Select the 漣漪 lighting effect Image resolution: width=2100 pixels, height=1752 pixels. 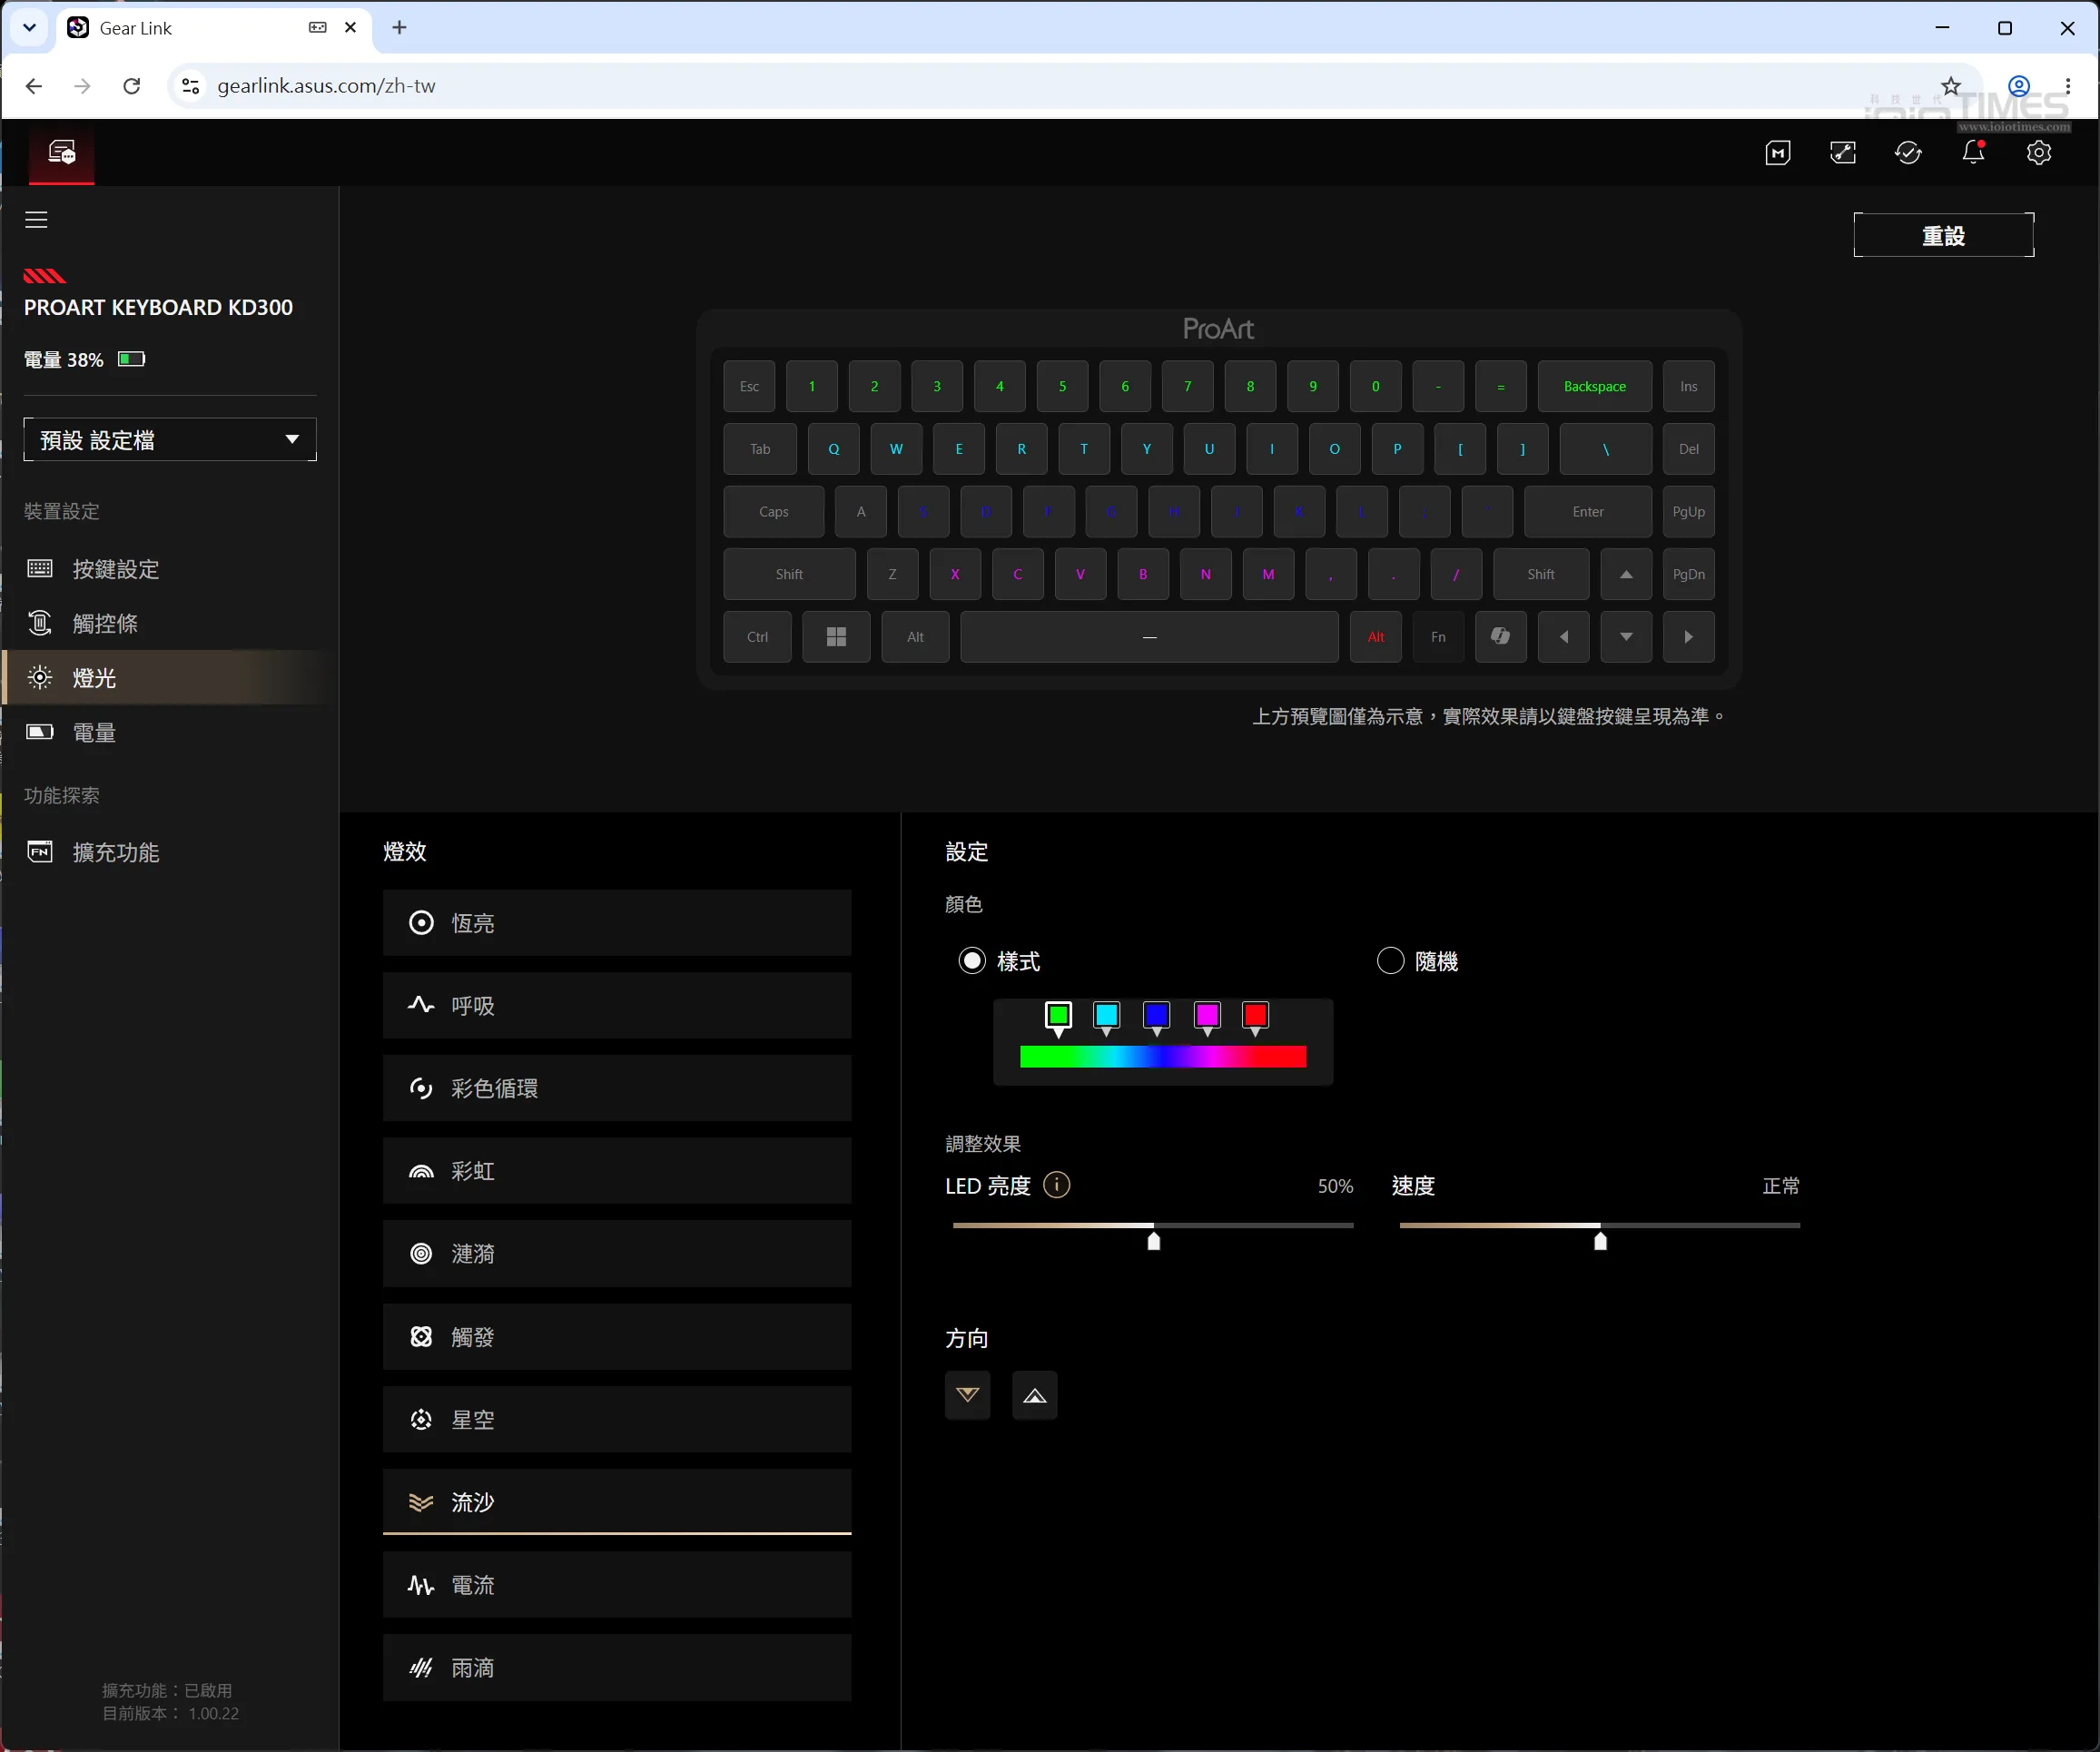pos(617,1253)
